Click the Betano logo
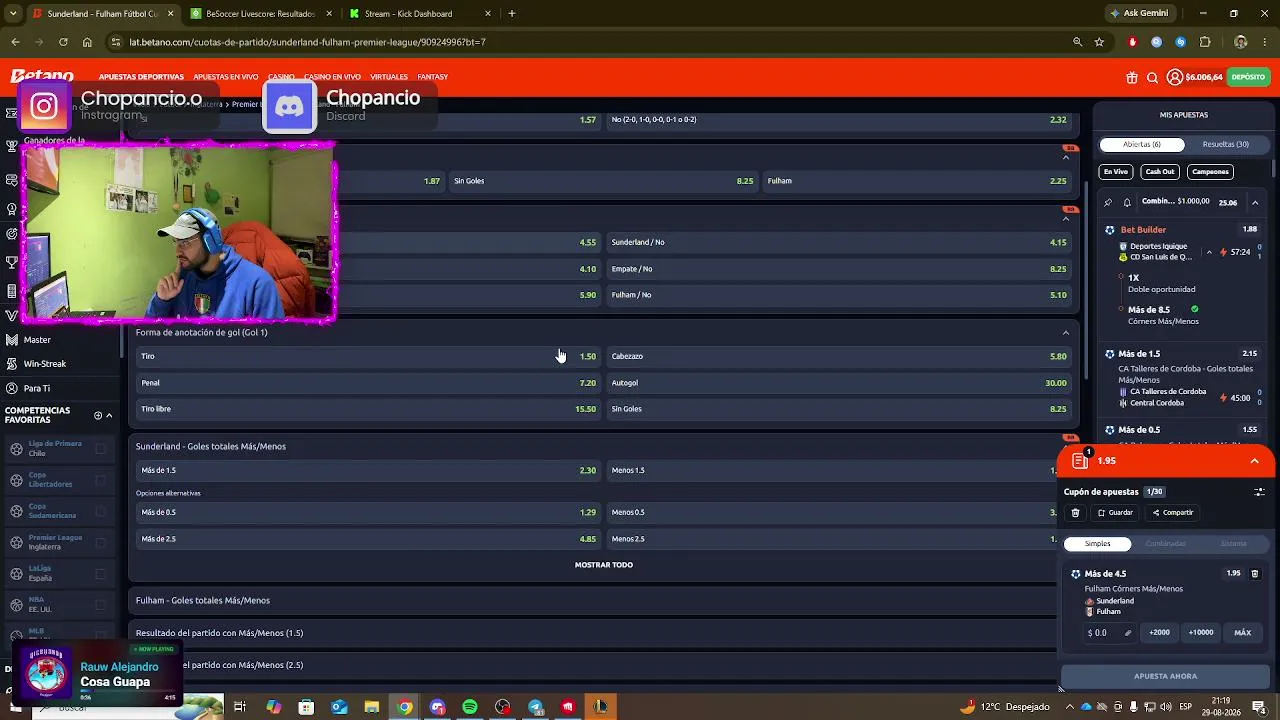The height and width of the screenshot is (720, 1280). coord(42,76)
